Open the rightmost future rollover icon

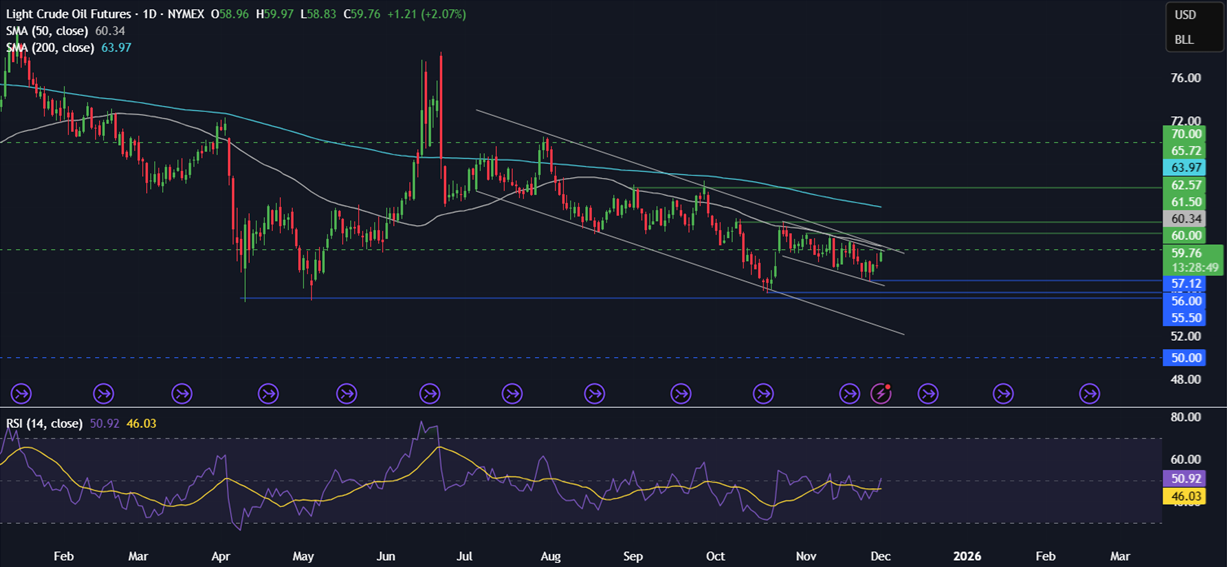click(x=1089, y=394)
